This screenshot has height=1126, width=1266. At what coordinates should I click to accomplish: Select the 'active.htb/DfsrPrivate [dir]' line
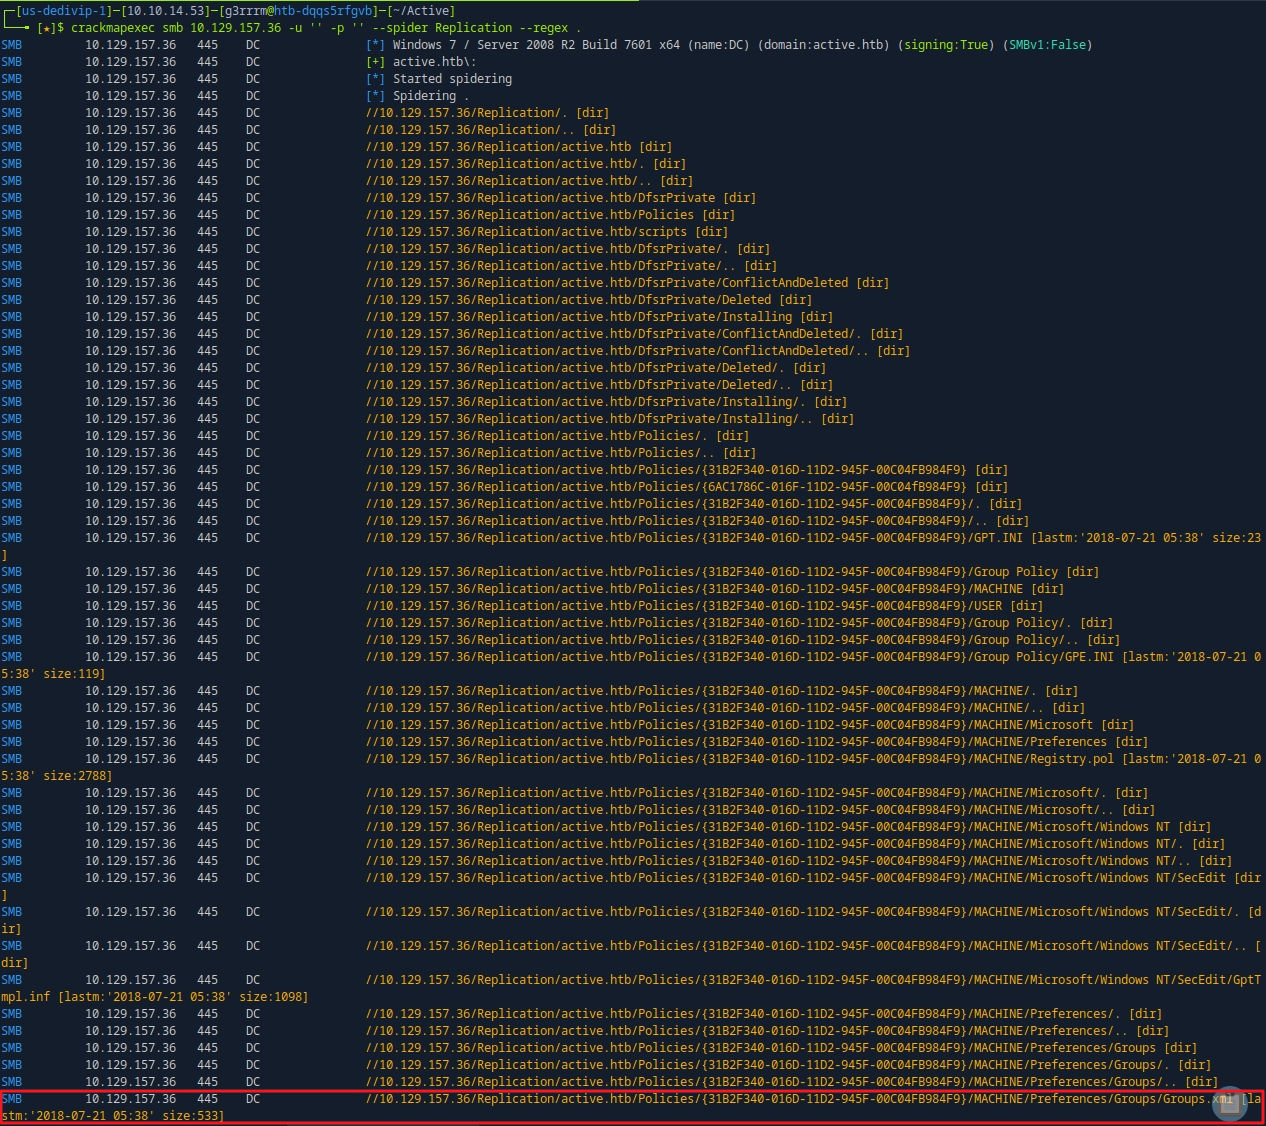pos(561,198)
